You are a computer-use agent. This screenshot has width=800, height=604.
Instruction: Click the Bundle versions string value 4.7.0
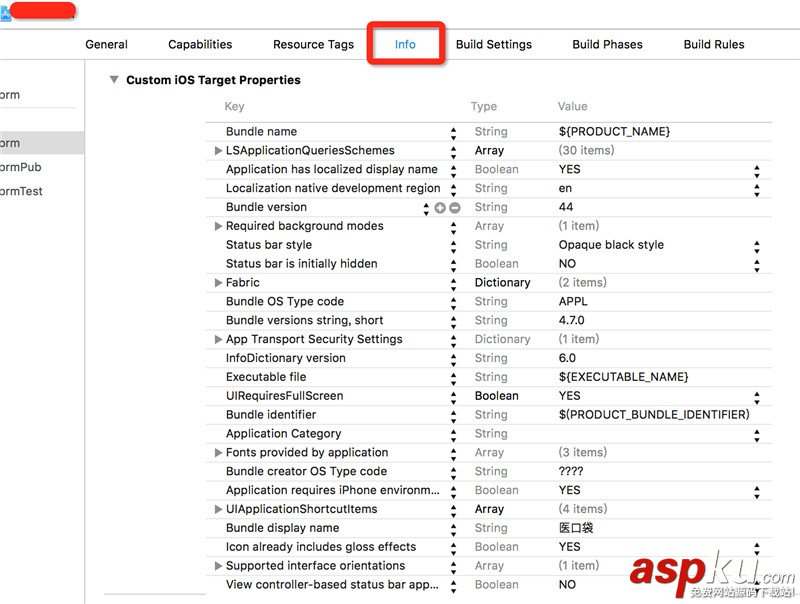572,321
